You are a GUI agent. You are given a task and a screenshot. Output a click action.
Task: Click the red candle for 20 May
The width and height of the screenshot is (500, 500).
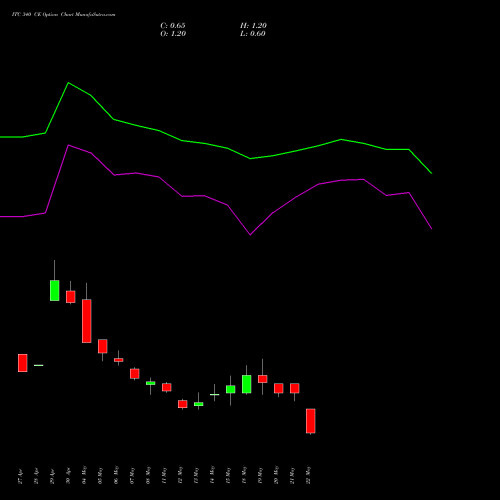[279, 388]
